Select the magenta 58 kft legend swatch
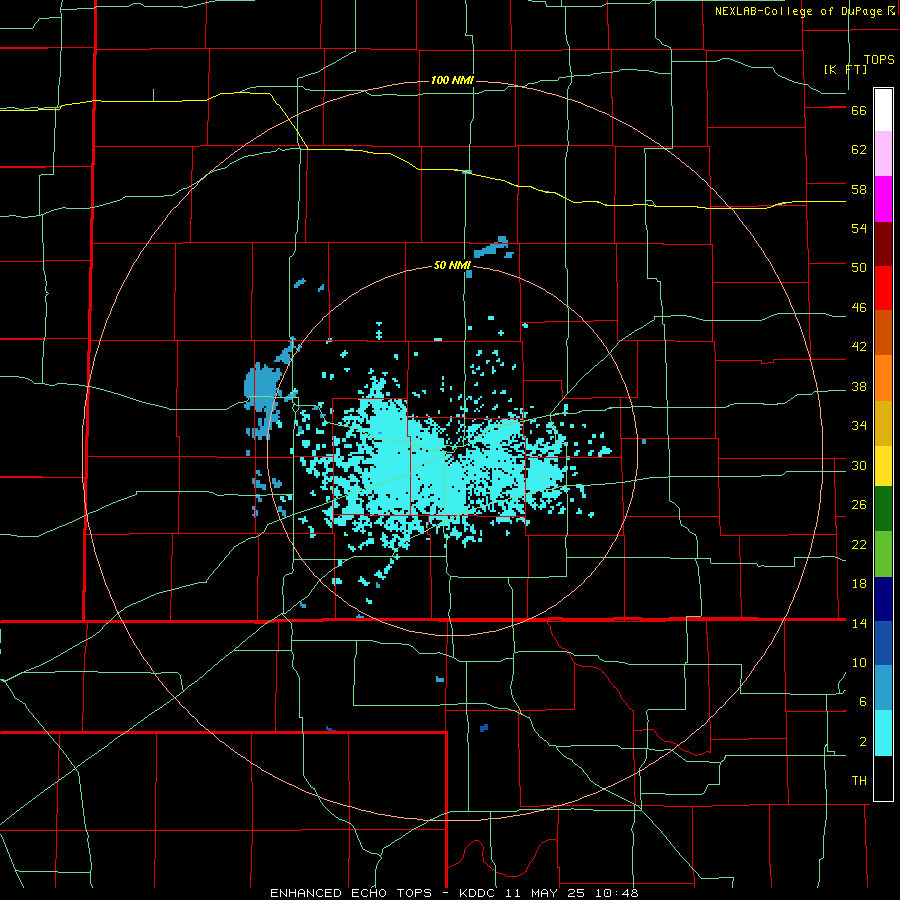The image size is (900, 900). (883, 199)
